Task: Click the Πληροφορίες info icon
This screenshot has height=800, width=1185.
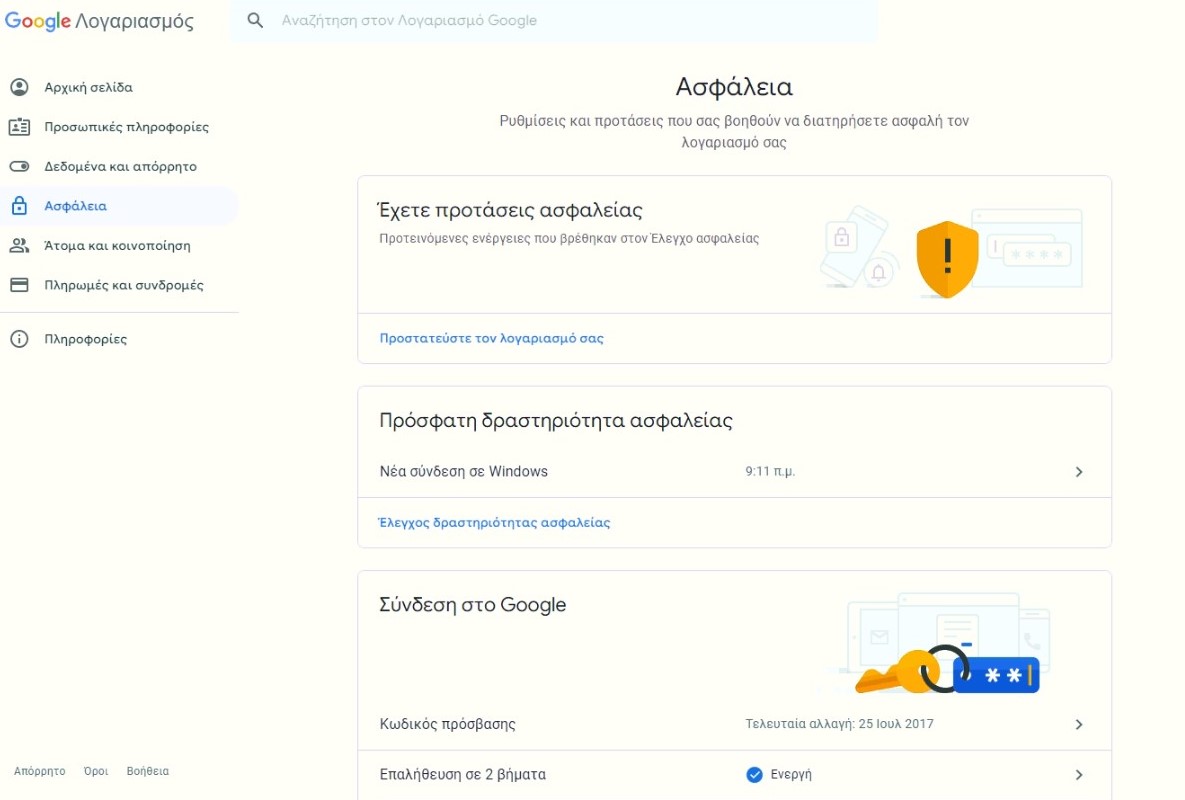Action: coord(19,339)
